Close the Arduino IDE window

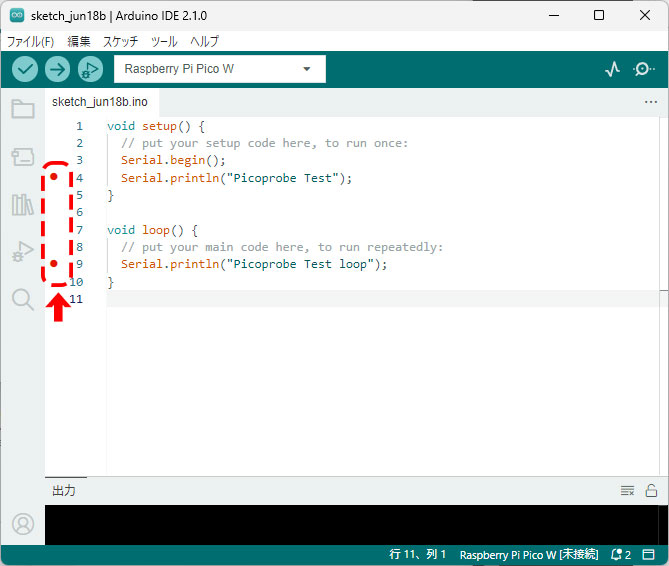(645, 16)
